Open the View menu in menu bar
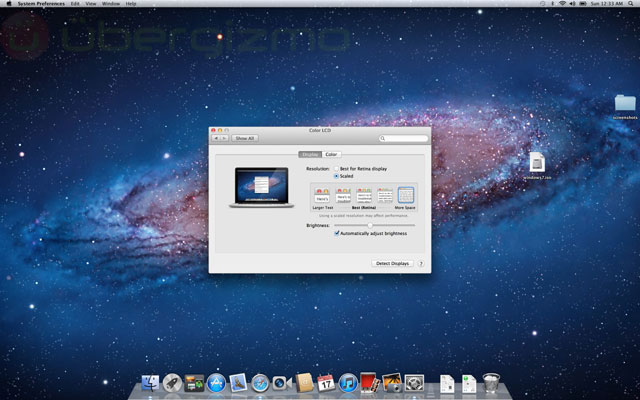Screen dimensions: 640x400 point(91,4)
